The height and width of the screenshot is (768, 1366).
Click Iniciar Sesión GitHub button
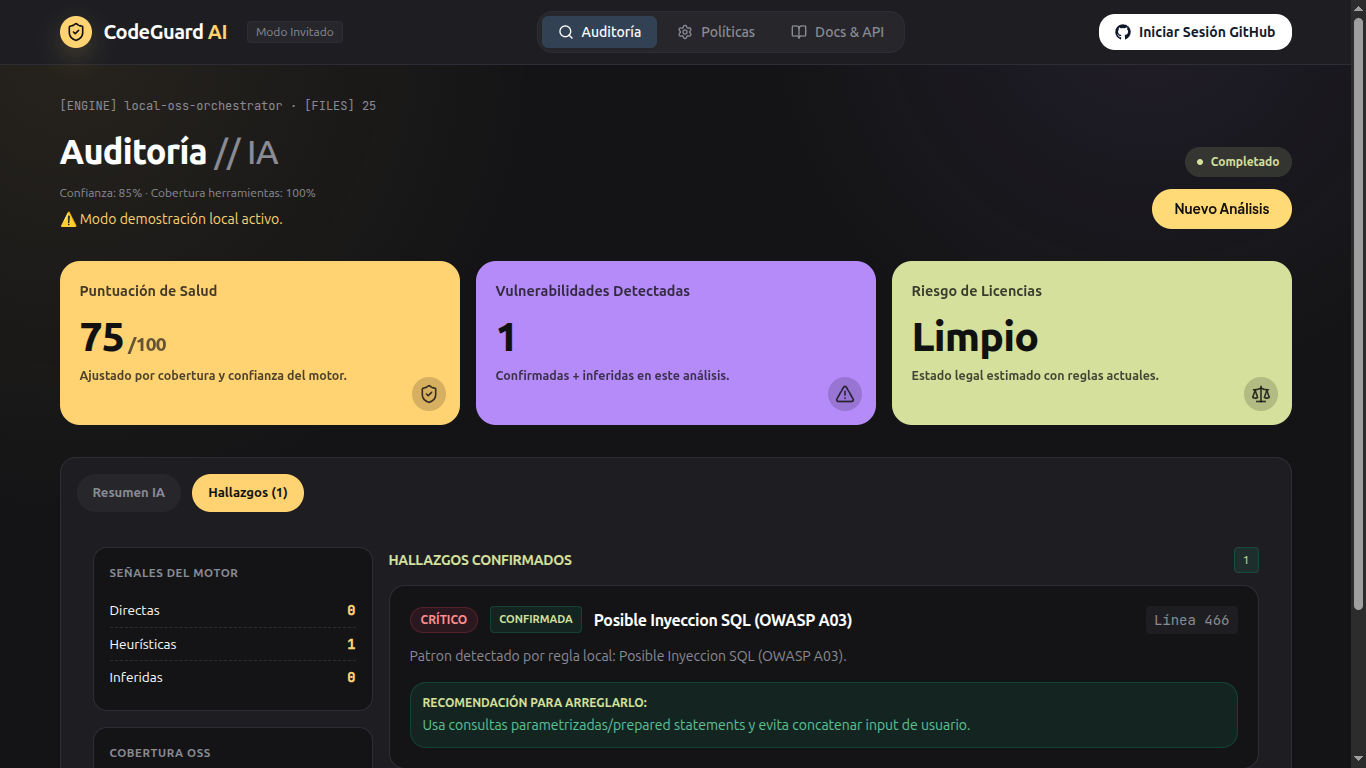click(1195, 32)
